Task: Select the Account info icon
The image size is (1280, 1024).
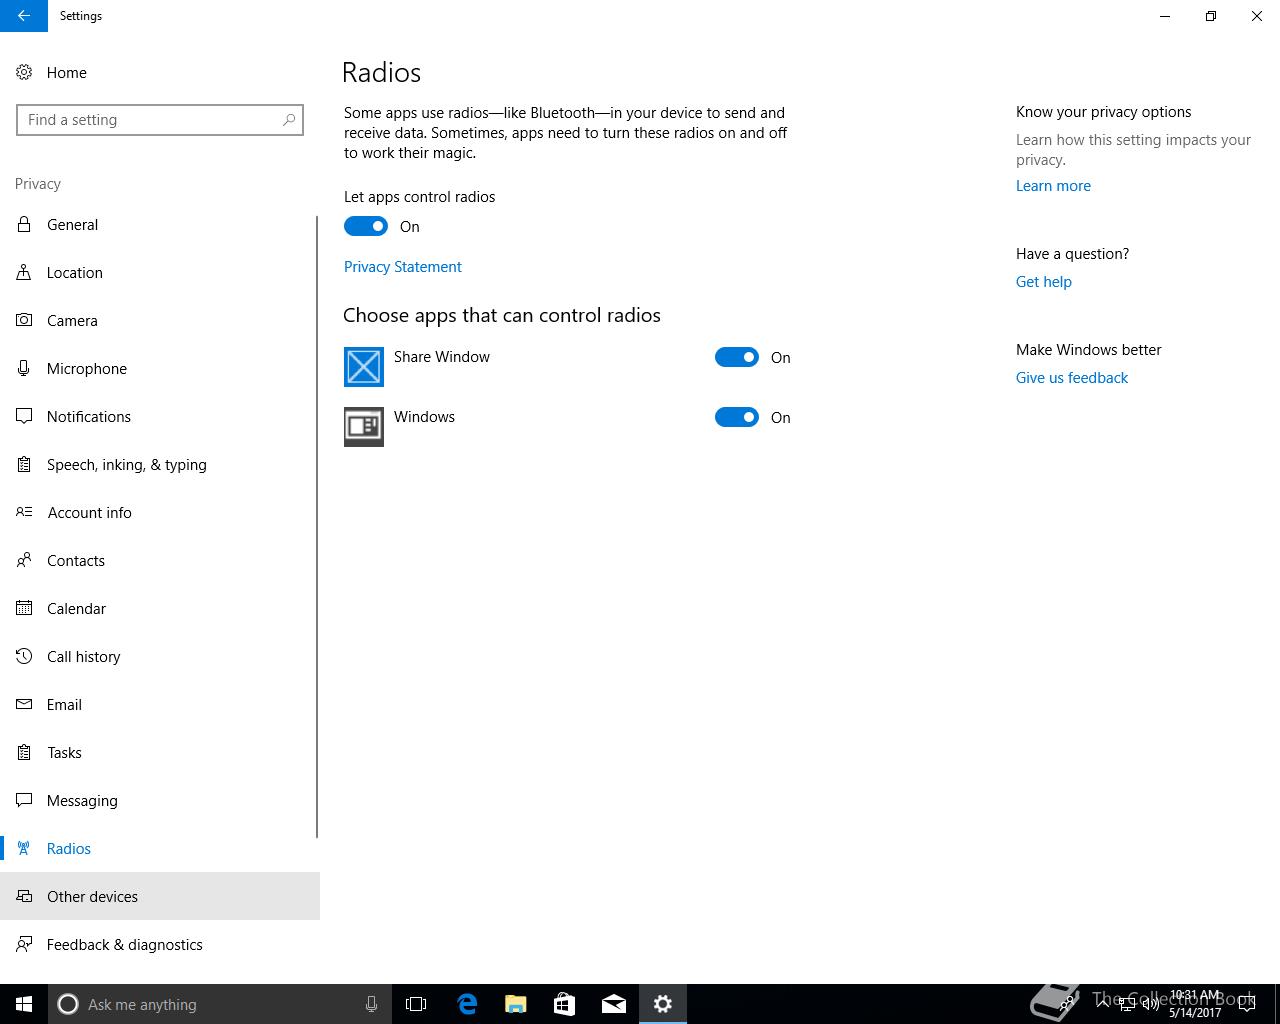Action: coord(24,513)
